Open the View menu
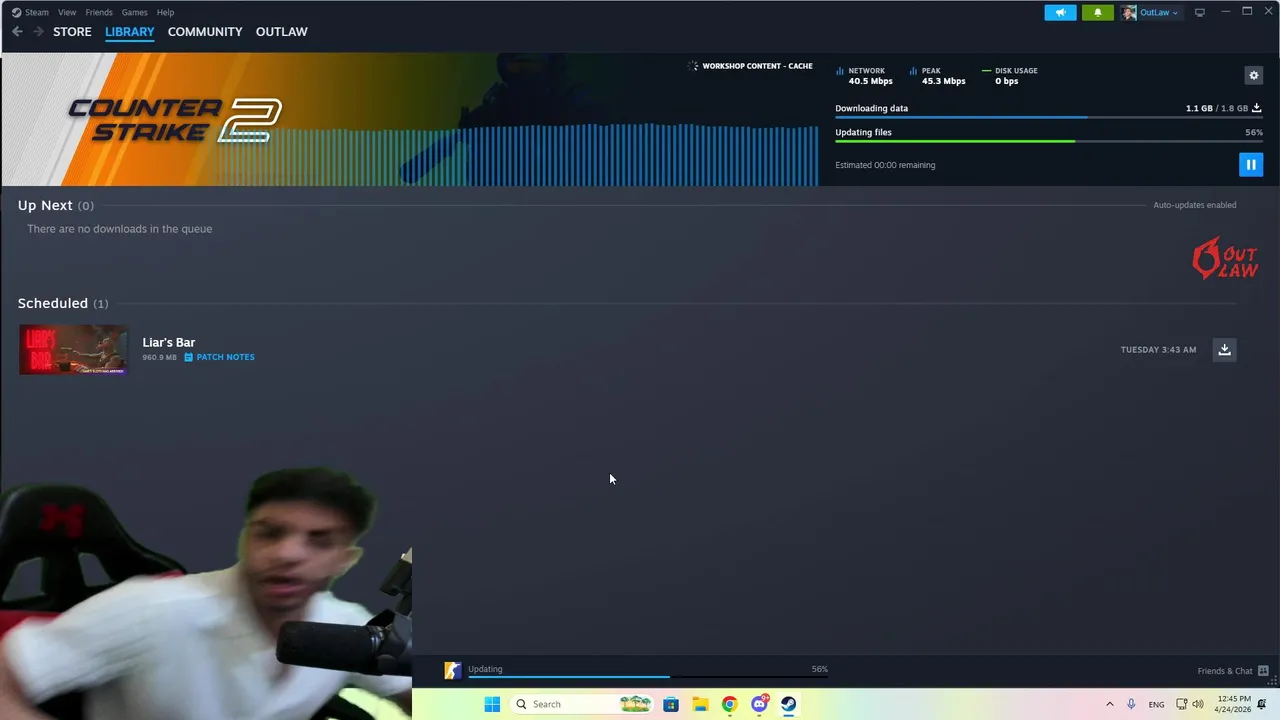This screenshot has height=720, width=1280. [67, 12]
